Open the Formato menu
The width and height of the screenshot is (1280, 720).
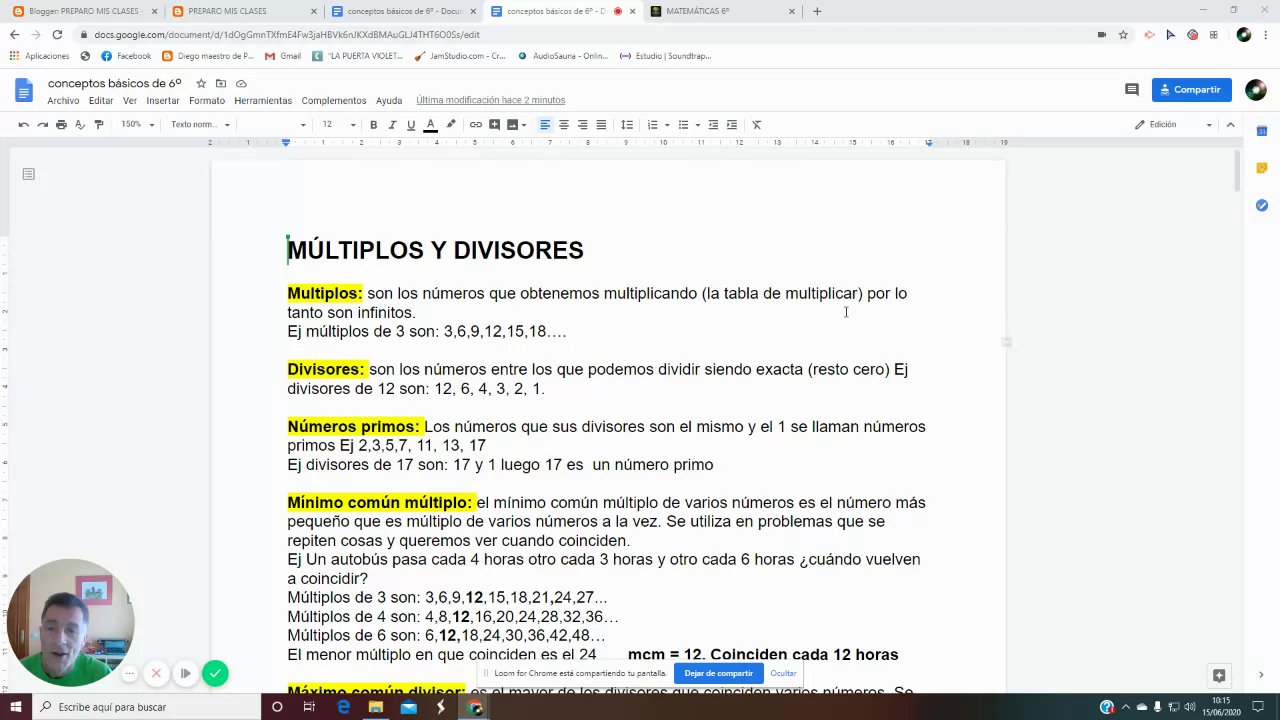click(207, 101)
